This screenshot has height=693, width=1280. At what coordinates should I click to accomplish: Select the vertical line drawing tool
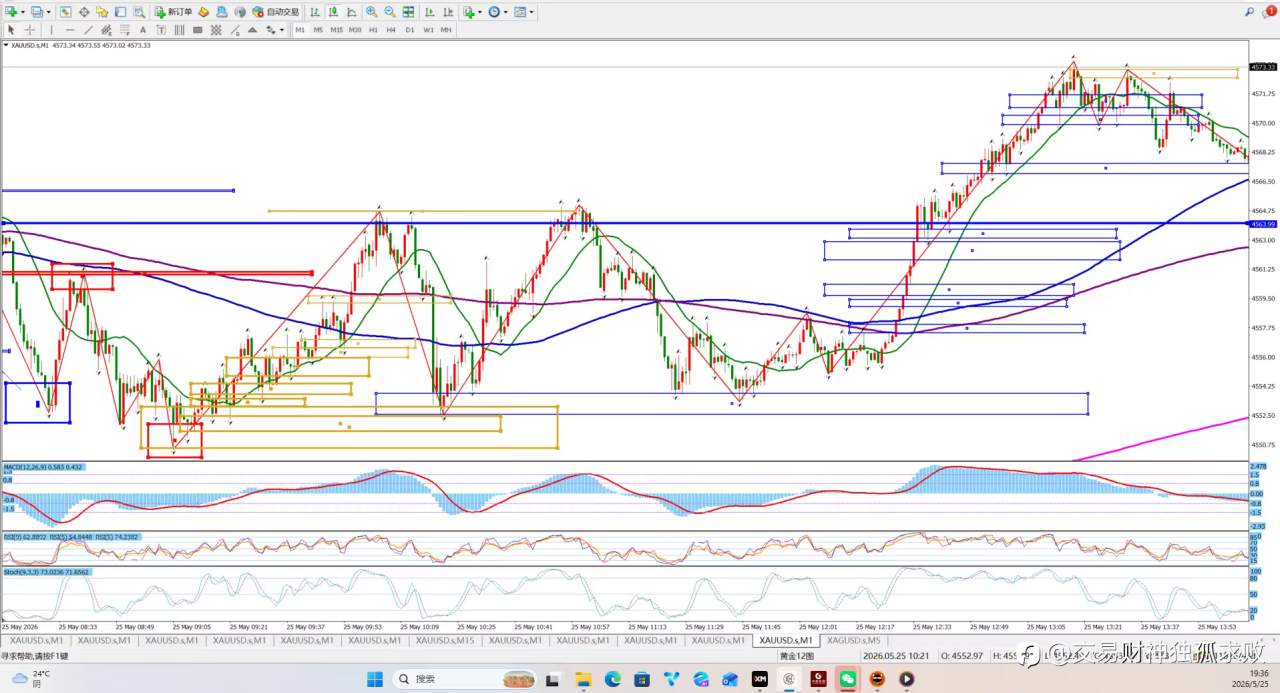[52, 30]
